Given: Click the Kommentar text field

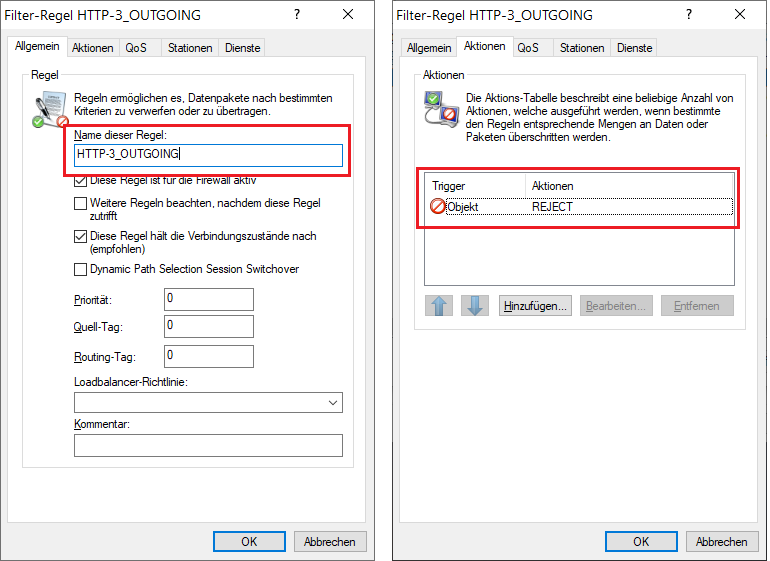Looking at the screenshot, I should coord(208,445).
